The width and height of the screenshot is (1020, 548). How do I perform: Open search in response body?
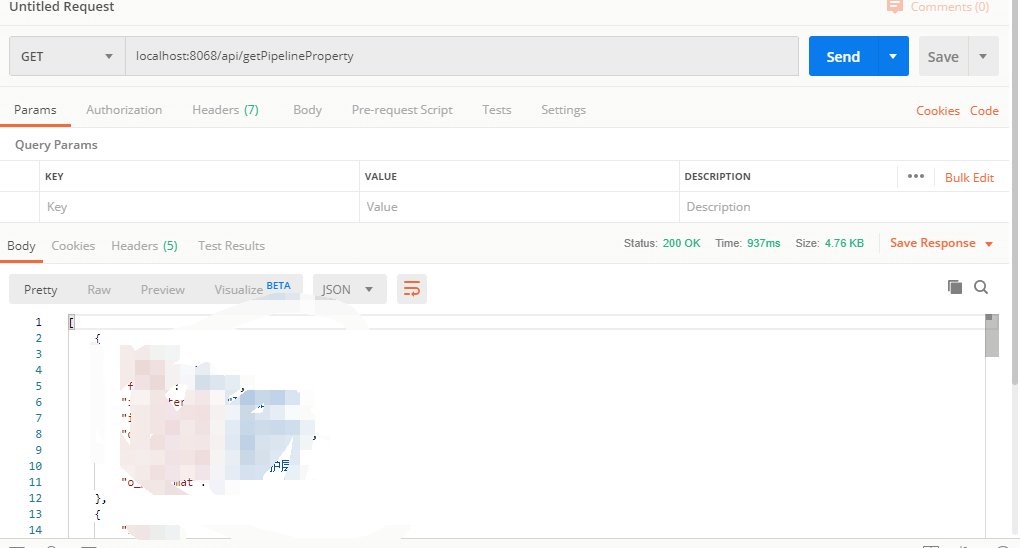981,287
